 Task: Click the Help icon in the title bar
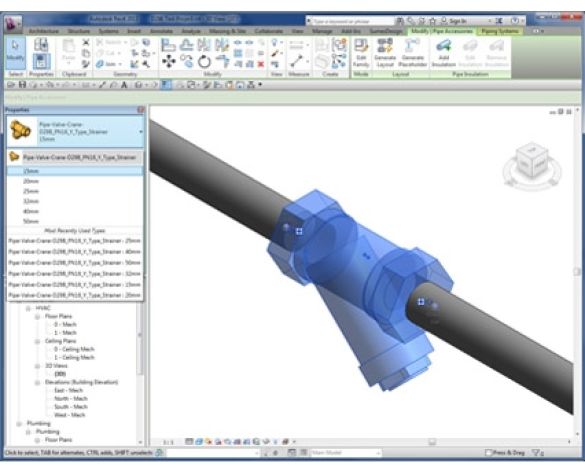(514, 21)
